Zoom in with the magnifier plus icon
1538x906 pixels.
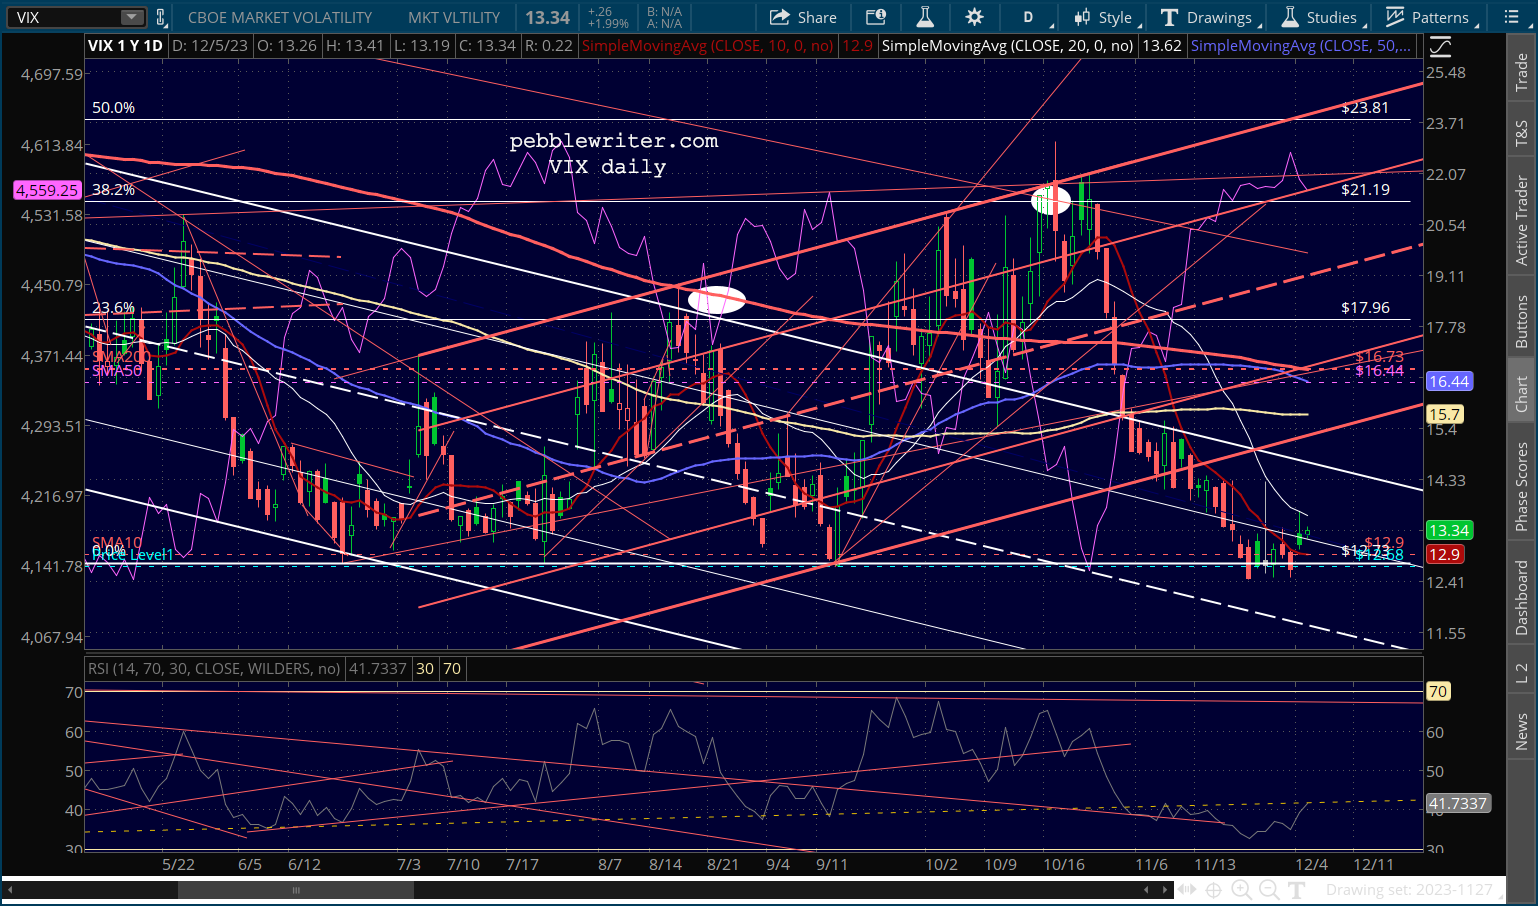pos(1242,890)
